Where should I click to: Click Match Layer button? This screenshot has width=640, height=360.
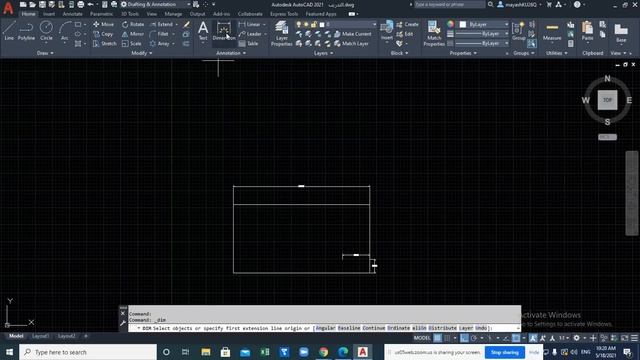(351, 44)
